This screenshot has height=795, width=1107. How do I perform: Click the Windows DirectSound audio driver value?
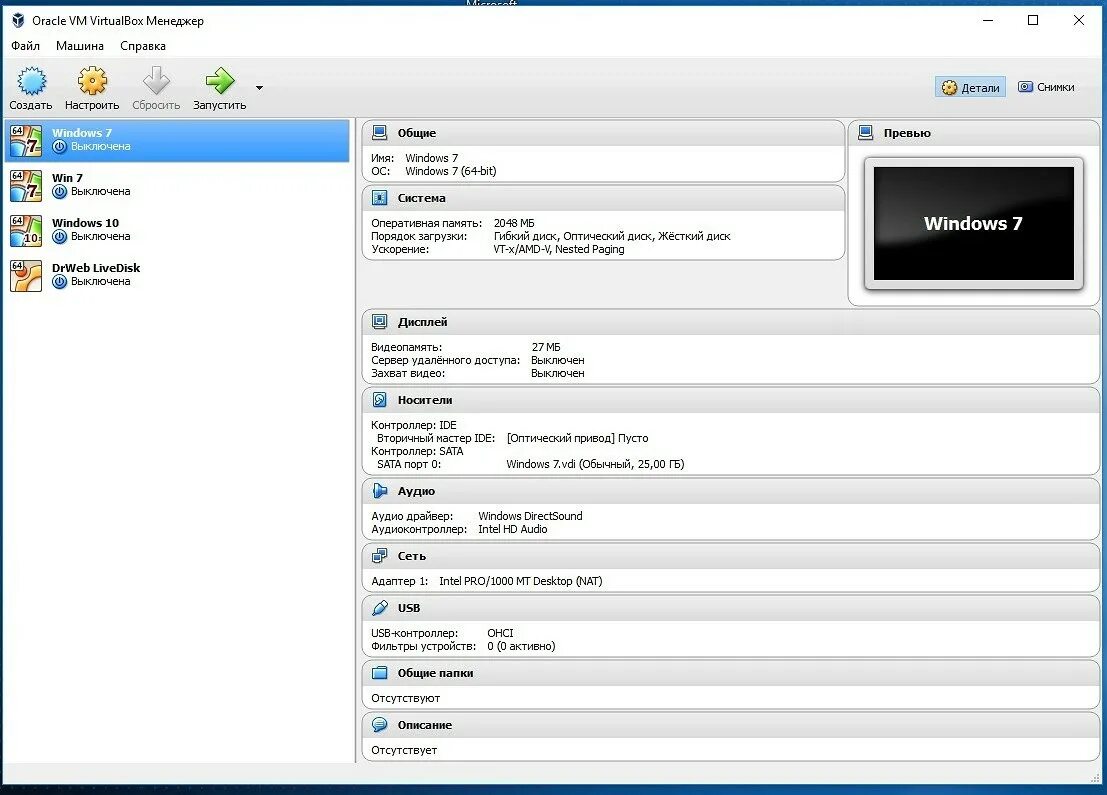pos(530,516)
